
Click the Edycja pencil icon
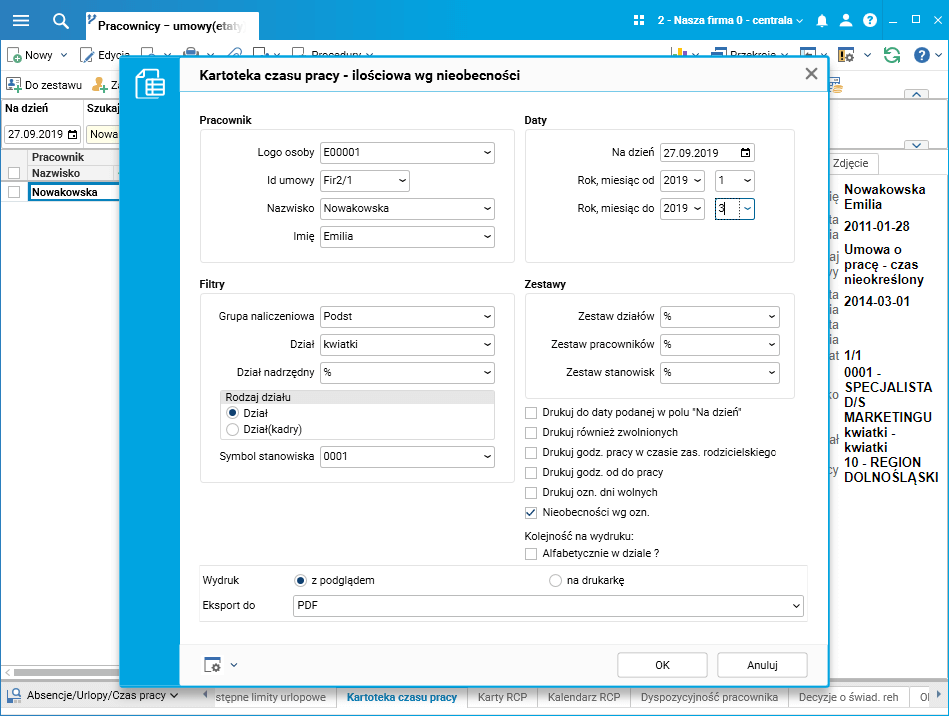pyautogui.click(x=87, y=55)
